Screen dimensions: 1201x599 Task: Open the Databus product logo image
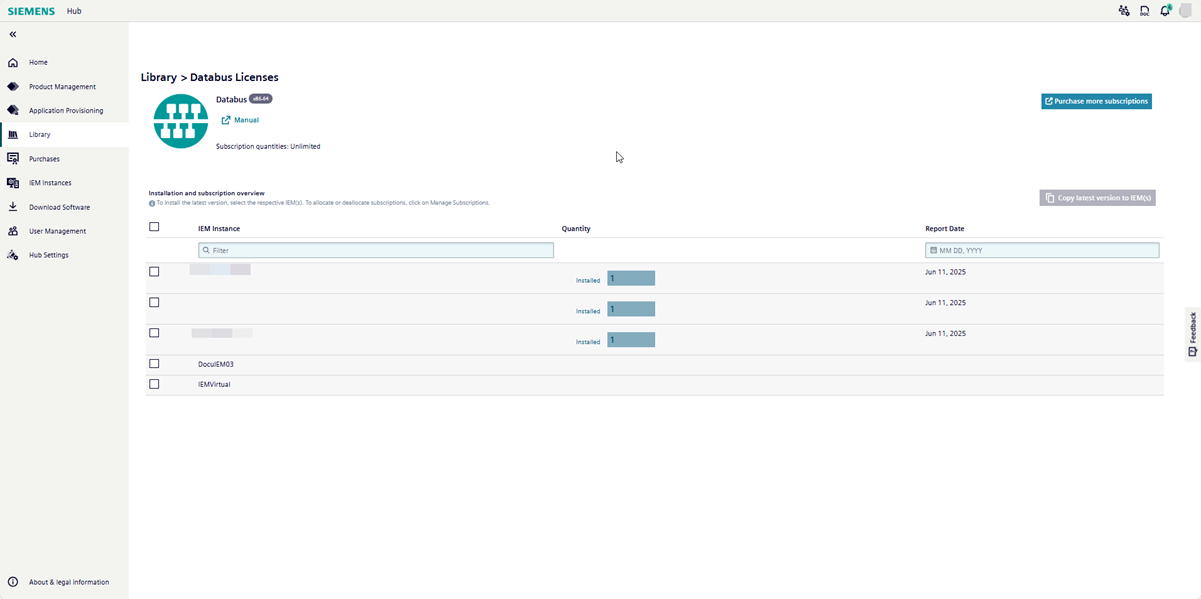tap(180, 120)
